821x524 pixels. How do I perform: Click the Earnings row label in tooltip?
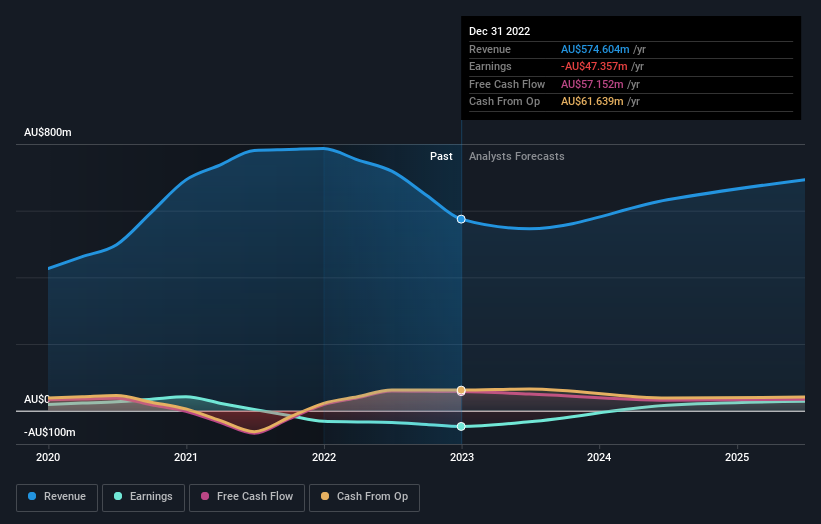490,66
